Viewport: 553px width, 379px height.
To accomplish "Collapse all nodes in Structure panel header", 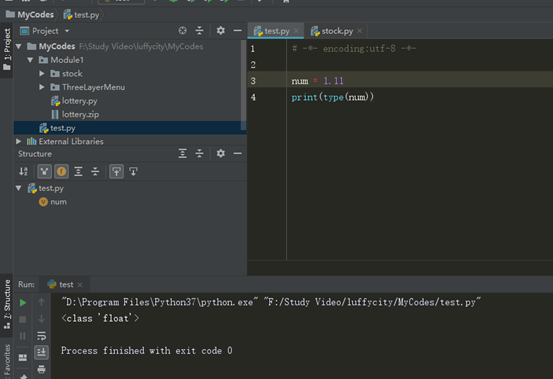I will point(199,153).
